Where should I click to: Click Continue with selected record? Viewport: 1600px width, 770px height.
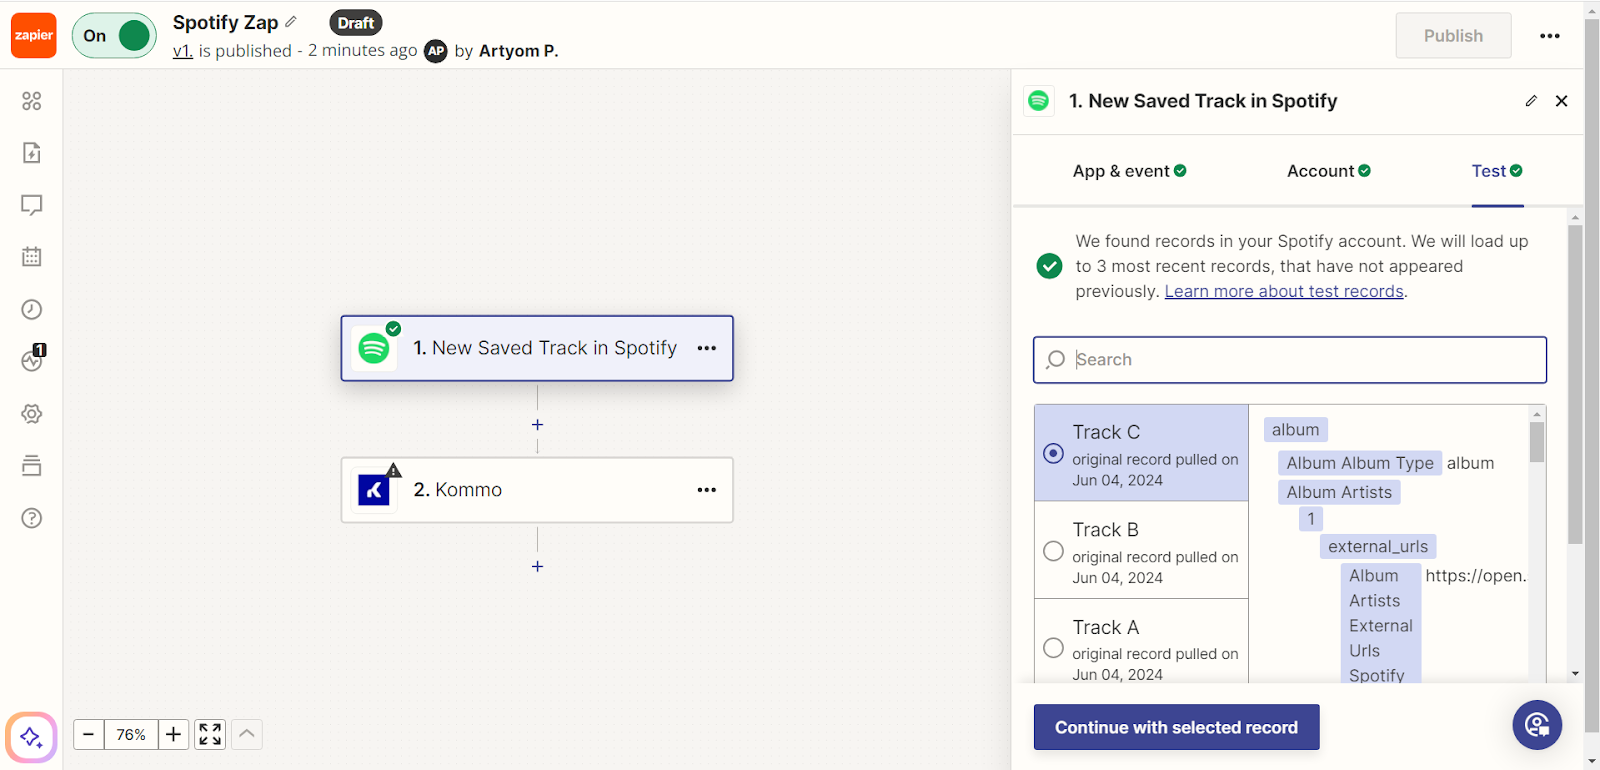[1176, 727]
